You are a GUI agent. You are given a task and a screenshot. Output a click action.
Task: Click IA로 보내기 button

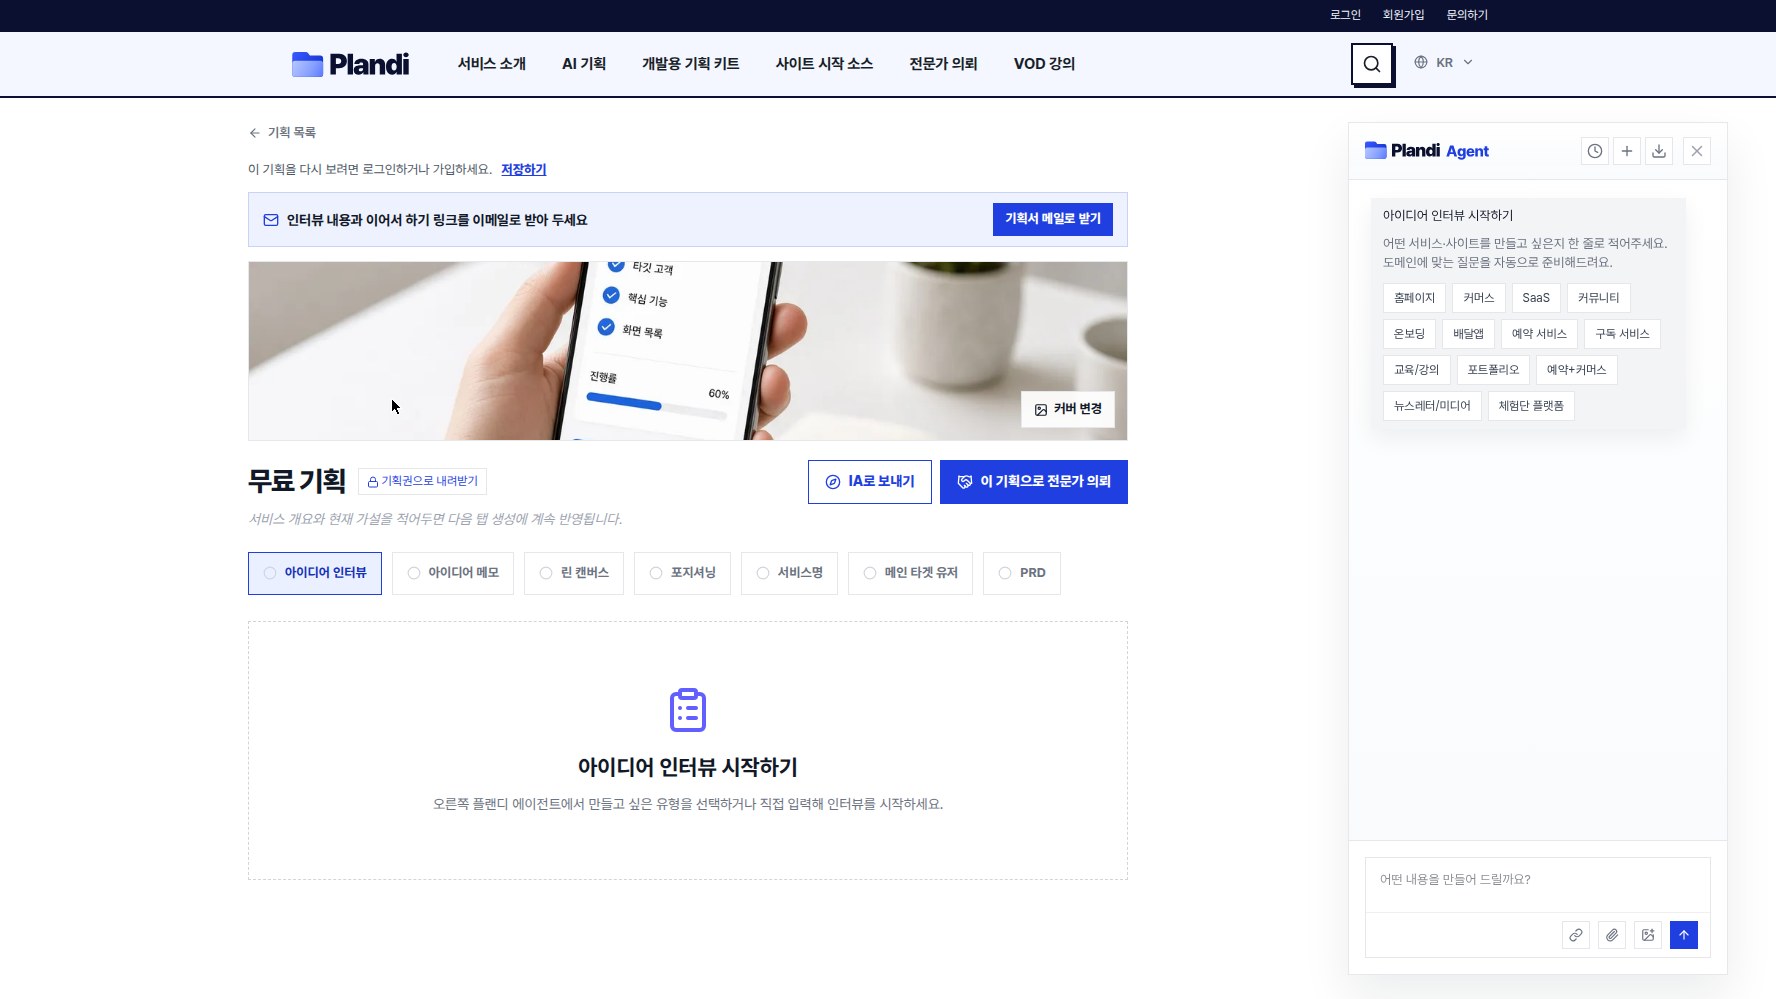click(x=870, y=482)
